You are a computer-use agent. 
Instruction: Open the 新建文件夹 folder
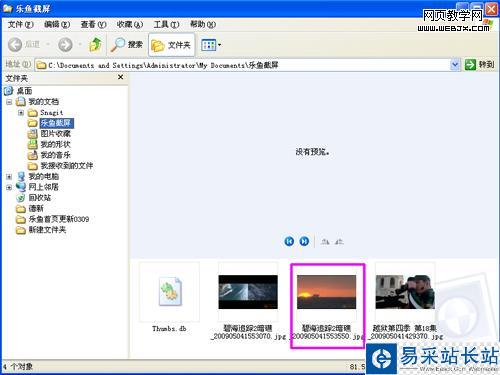[47, 230]
